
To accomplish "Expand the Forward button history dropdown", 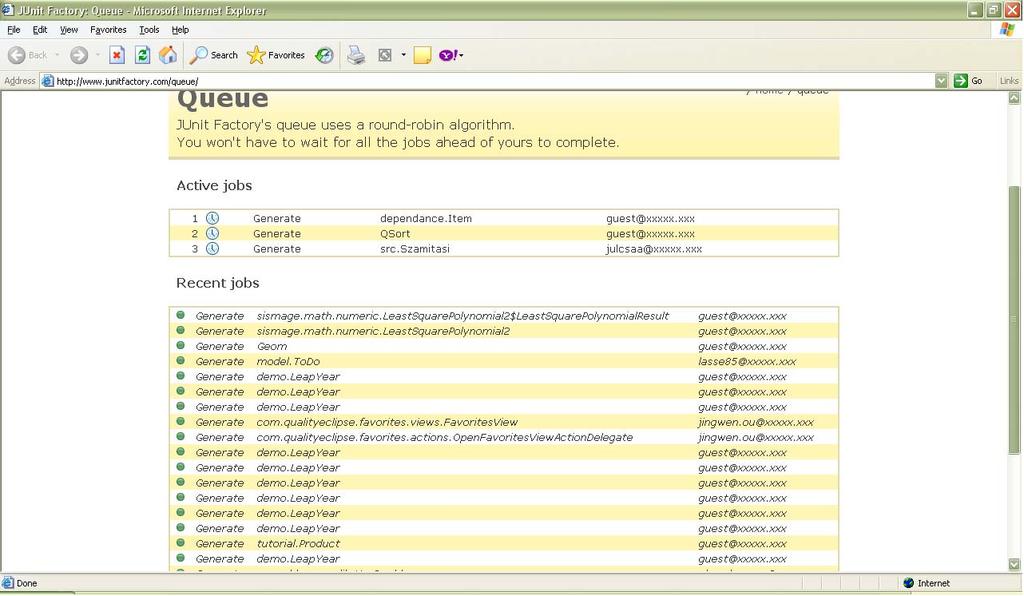I will 97,55.
